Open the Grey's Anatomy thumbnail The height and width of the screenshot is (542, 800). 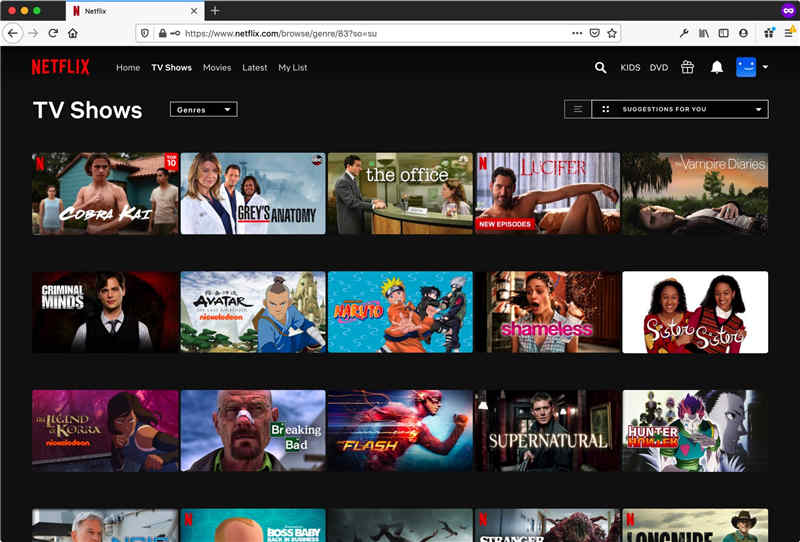pyautogui.click(x=253, y=193)
